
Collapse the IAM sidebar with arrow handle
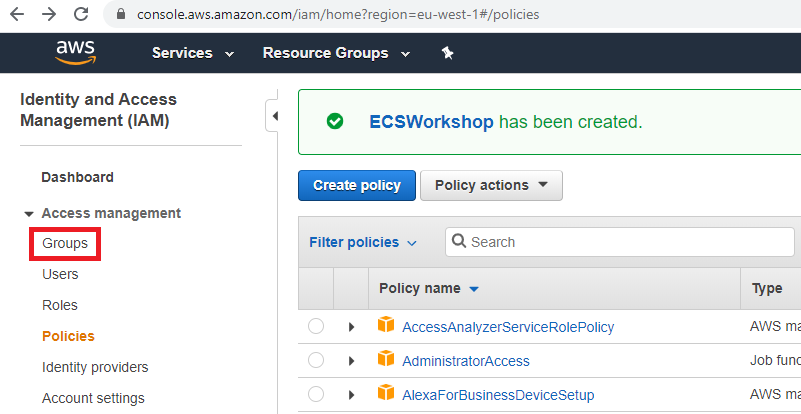click(273, 116)
